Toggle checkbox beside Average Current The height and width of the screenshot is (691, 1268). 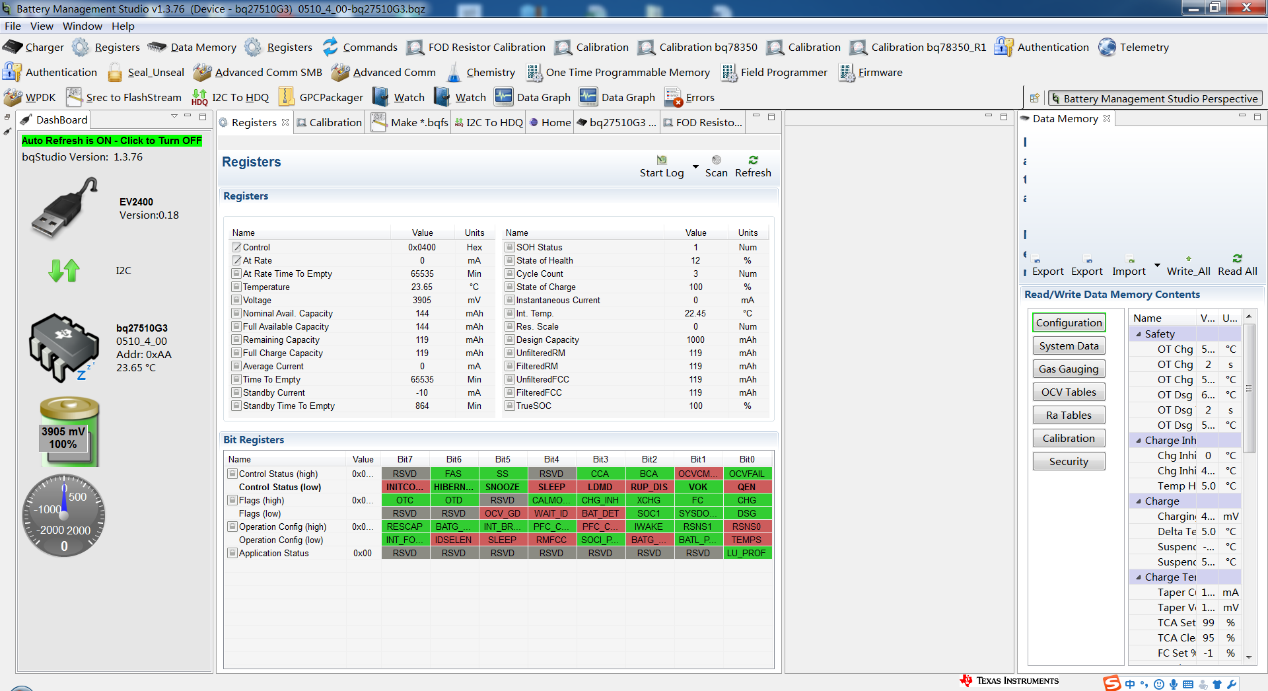pos(237,366)
